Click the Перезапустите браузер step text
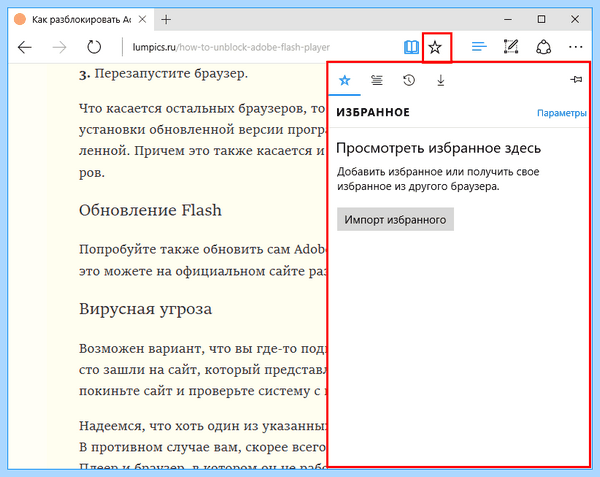The height and width of the screenshot is (477, 600). pyautogui.click(x=171, y=73)
